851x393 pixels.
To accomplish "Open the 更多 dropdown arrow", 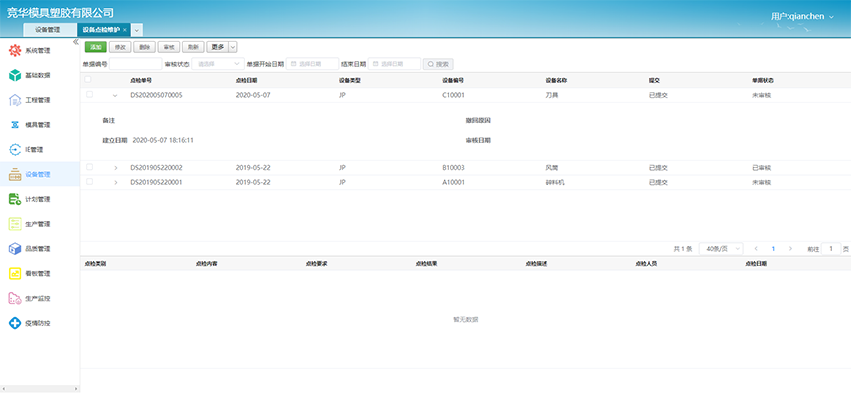I will 233,47.
